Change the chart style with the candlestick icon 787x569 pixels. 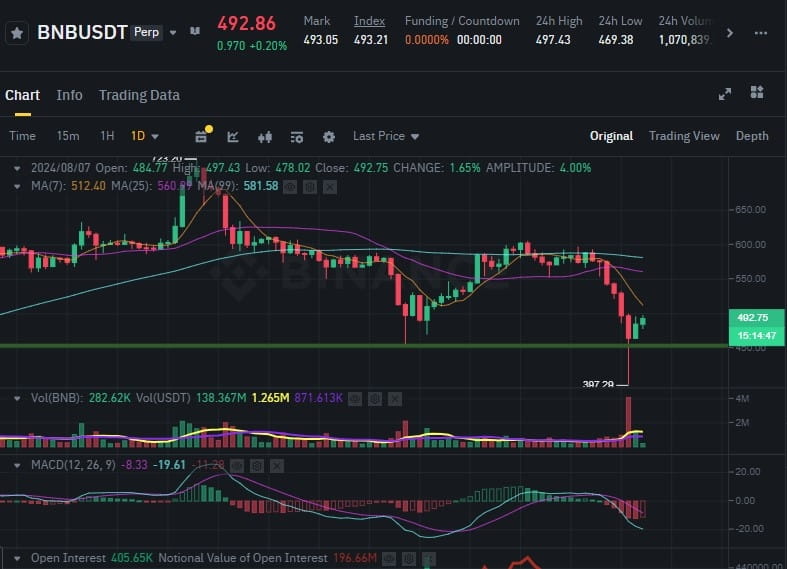(x=265, y=137)
